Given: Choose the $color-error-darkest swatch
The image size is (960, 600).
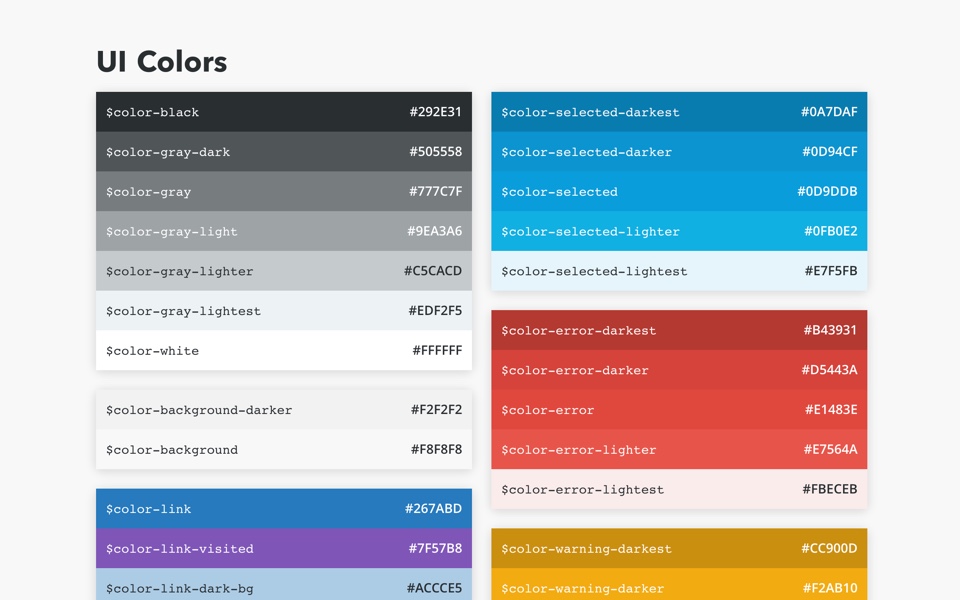Looking at the screenshot, I should [679, 330].
